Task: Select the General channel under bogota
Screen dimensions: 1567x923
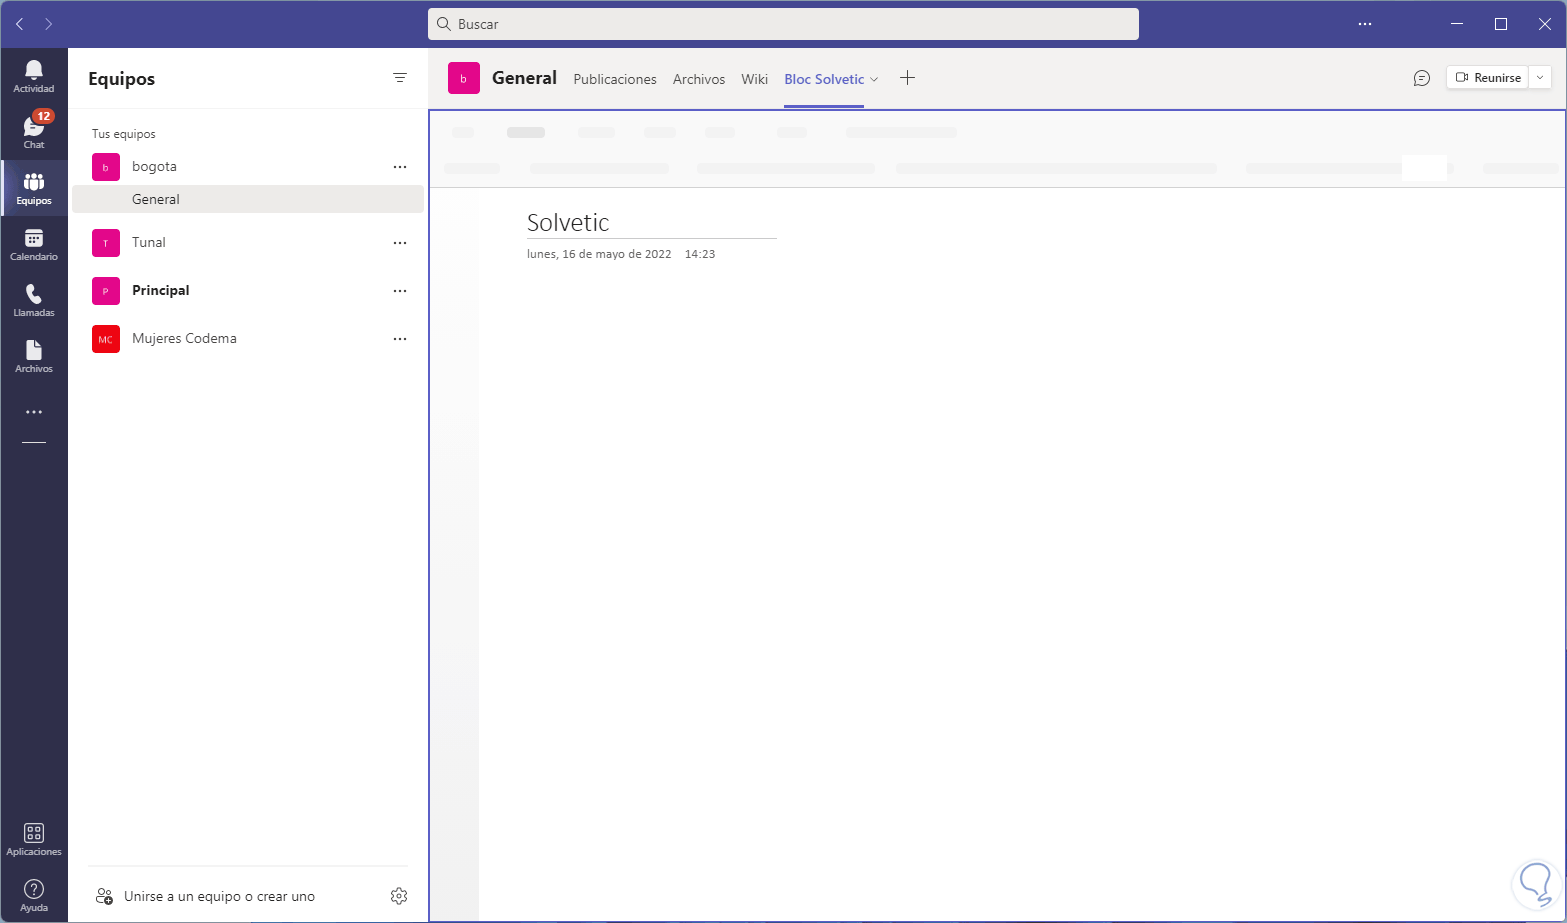Action: coord(248,199)
